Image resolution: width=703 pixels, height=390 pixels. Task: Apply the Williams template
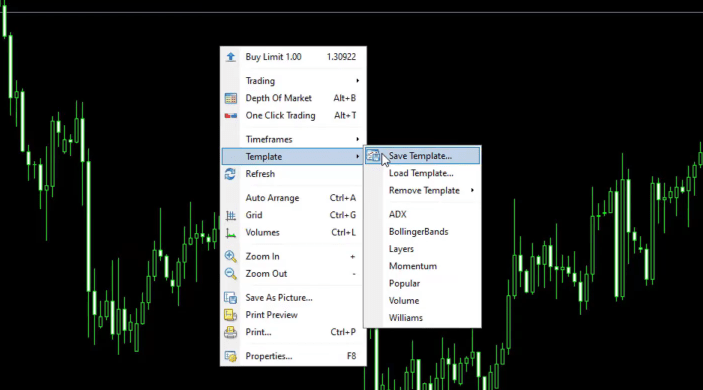(422, 318)
